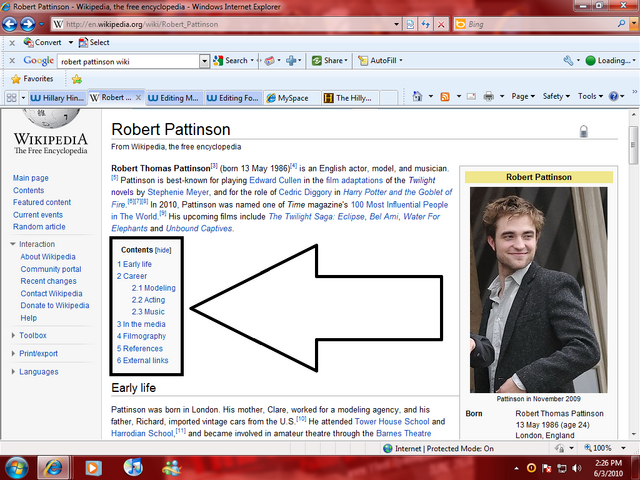
Task: Click the Quick Tabs grid icon
Action: point(11,98)
